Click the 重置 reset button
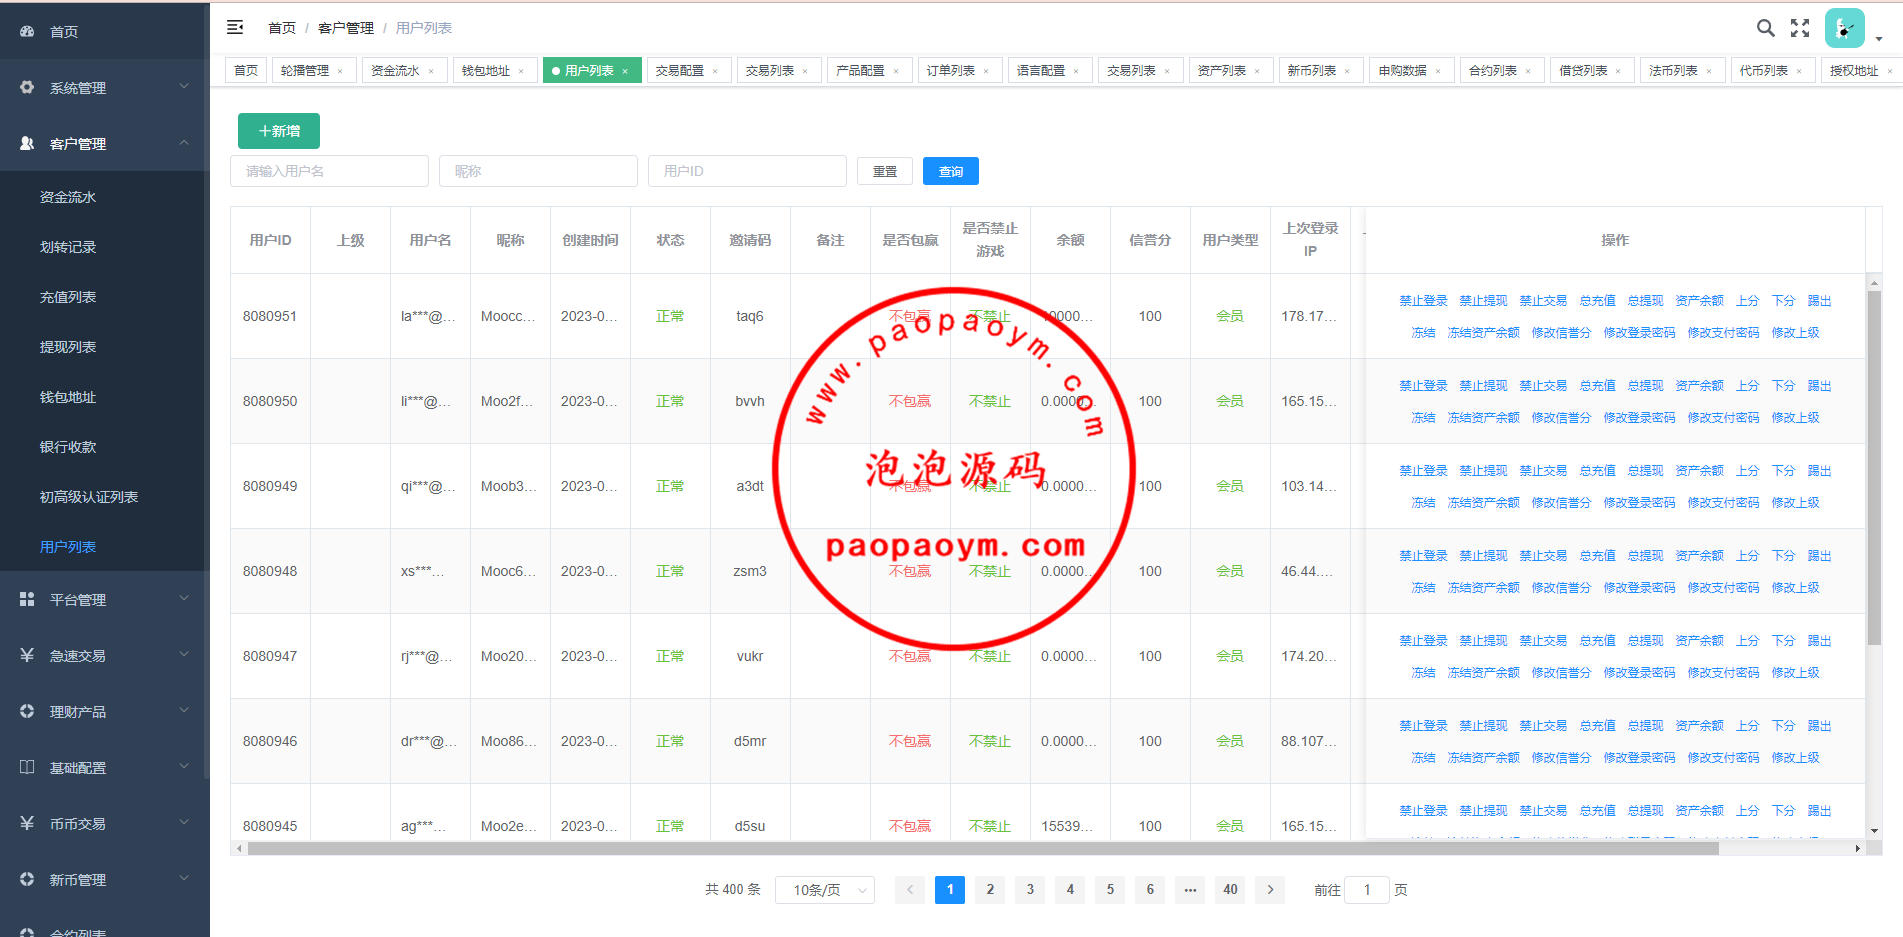The height and width of the screenshot is (937, 1903). (x=885, y=171)
